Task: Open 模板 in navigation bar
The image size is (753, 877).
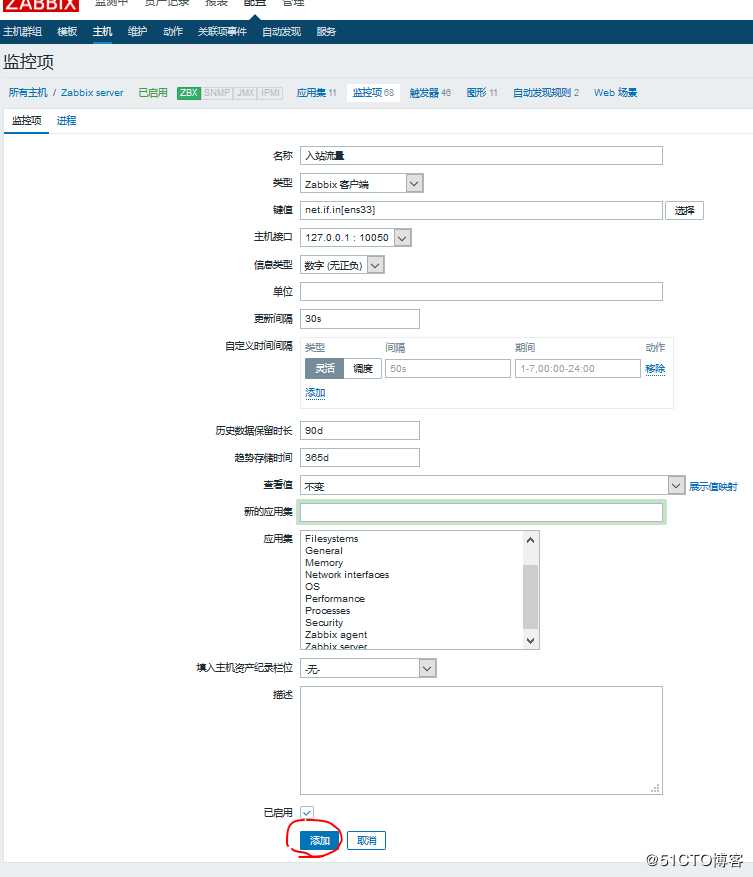Action: [67, 32]
